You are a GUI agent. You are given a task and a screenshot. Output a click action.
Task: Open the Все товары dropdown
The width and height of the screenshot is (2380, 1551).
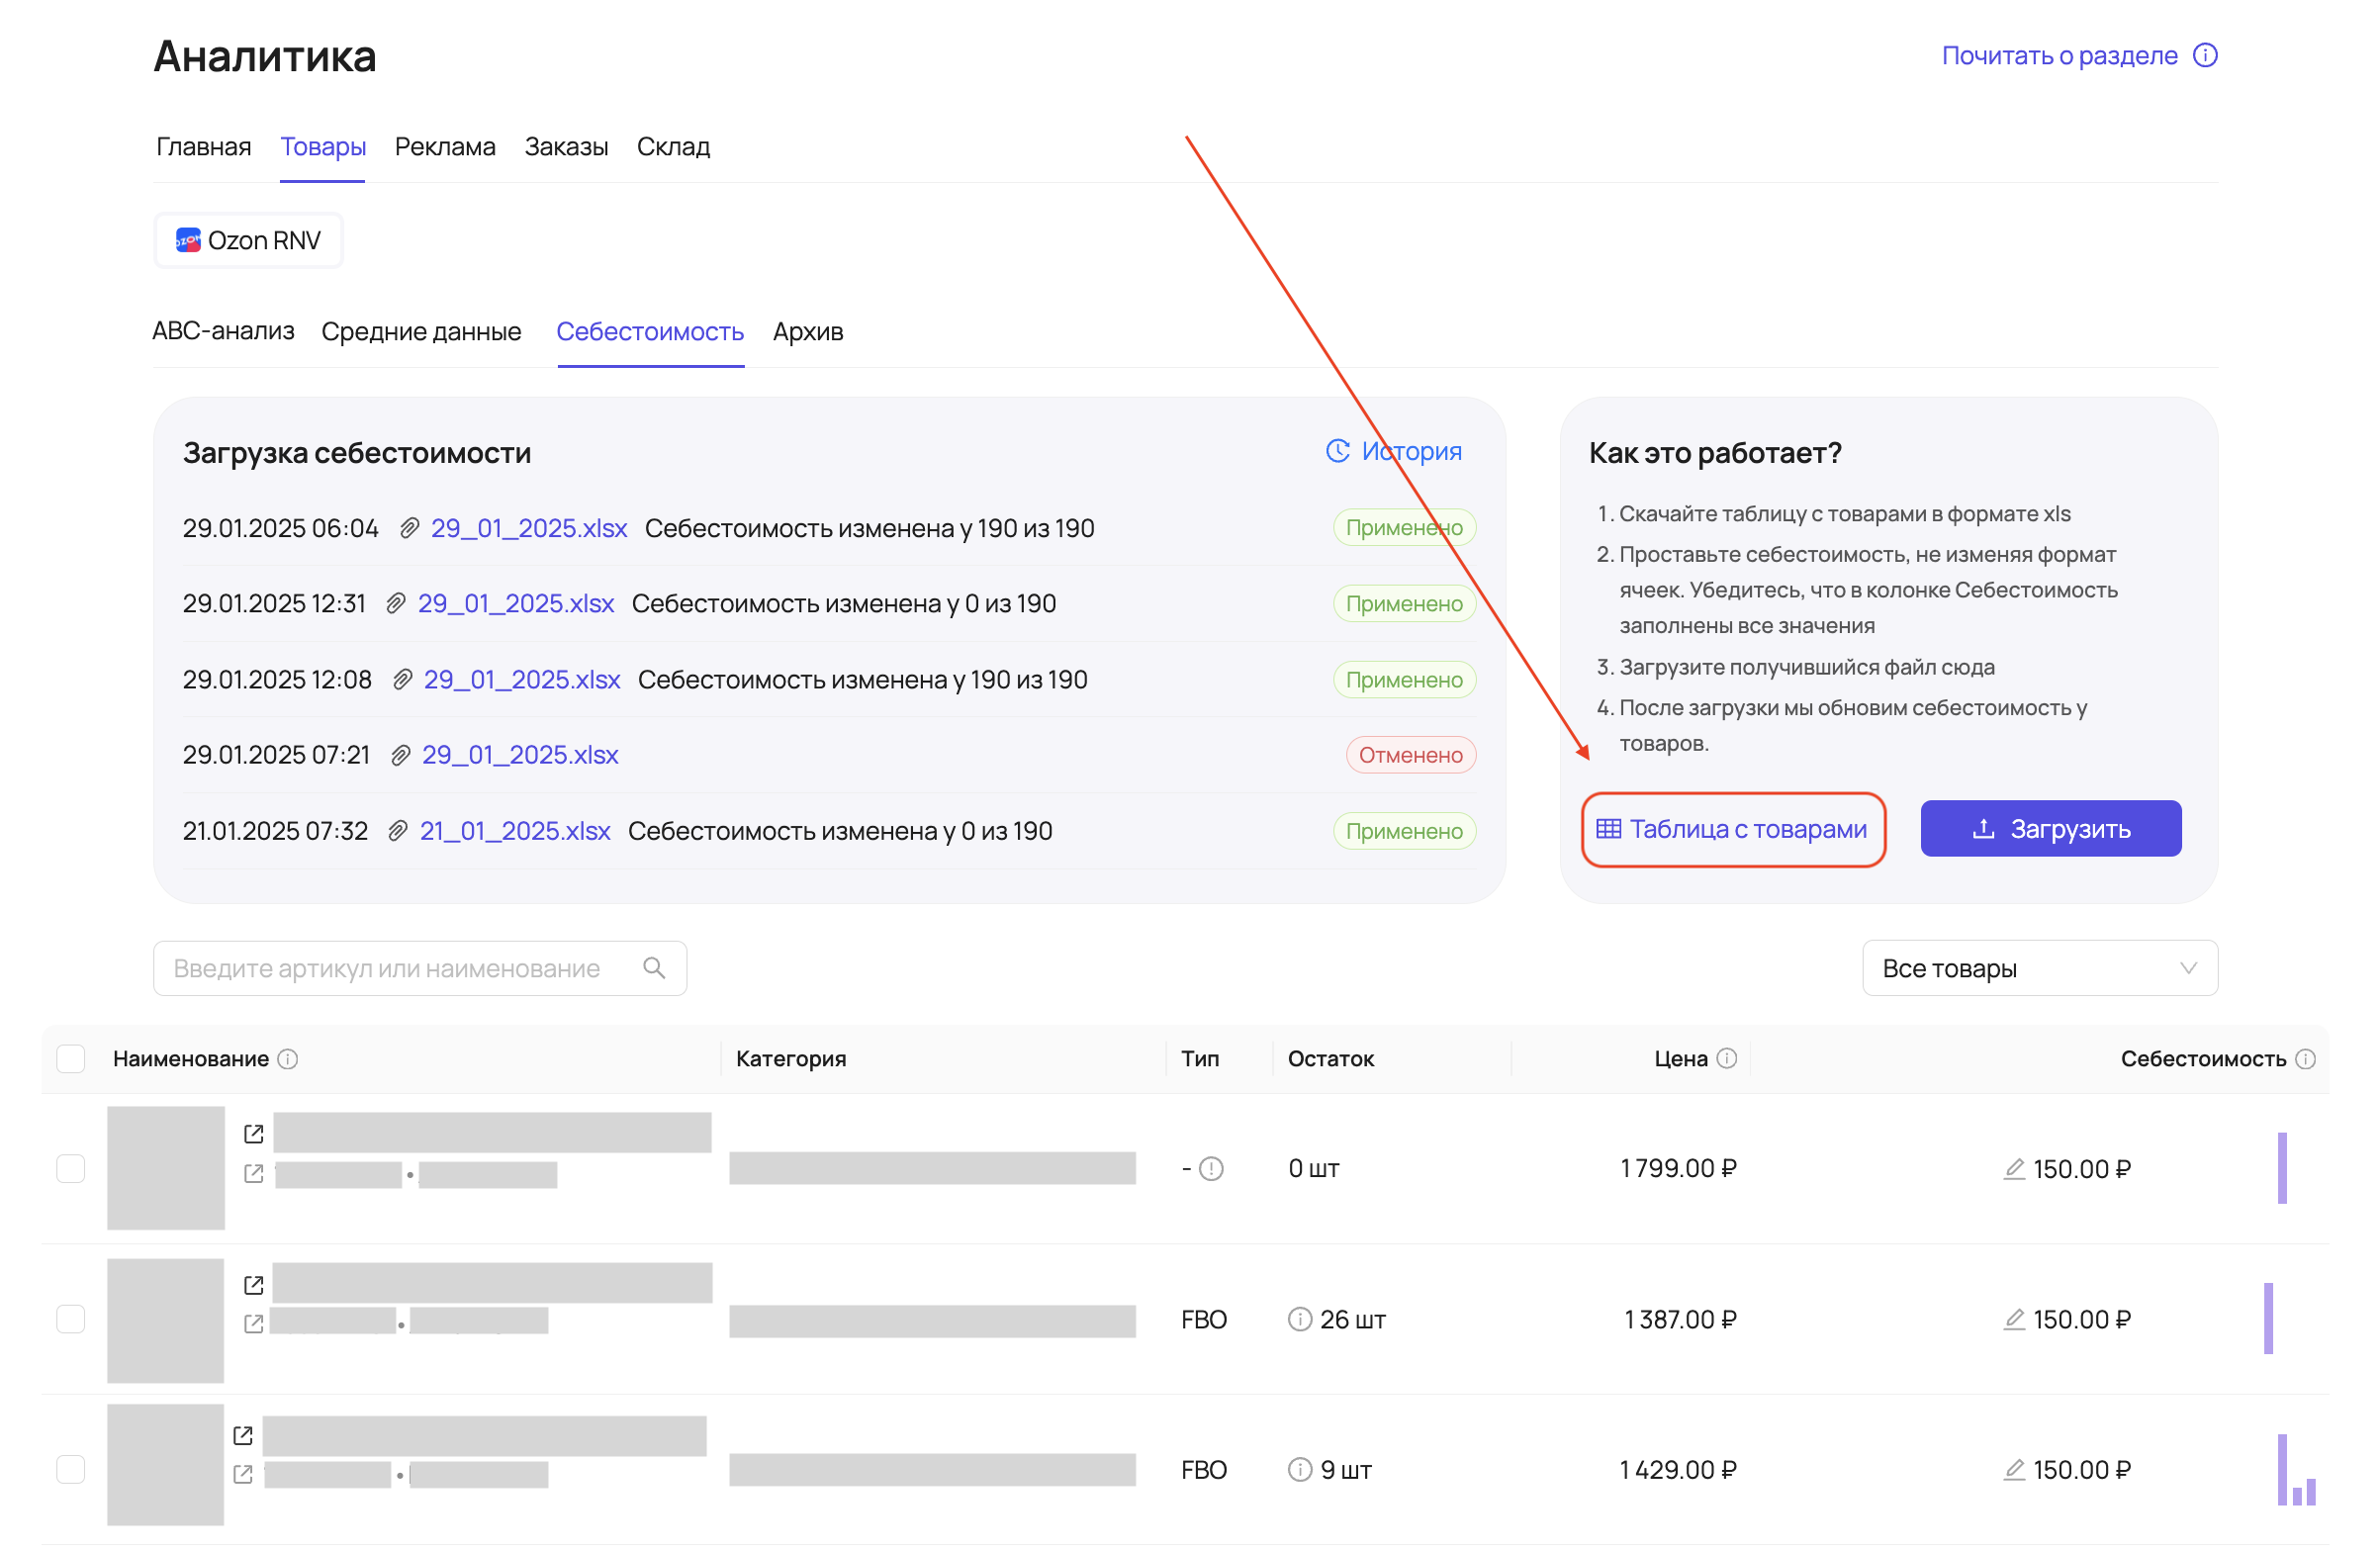click(x=2039, y=968)
